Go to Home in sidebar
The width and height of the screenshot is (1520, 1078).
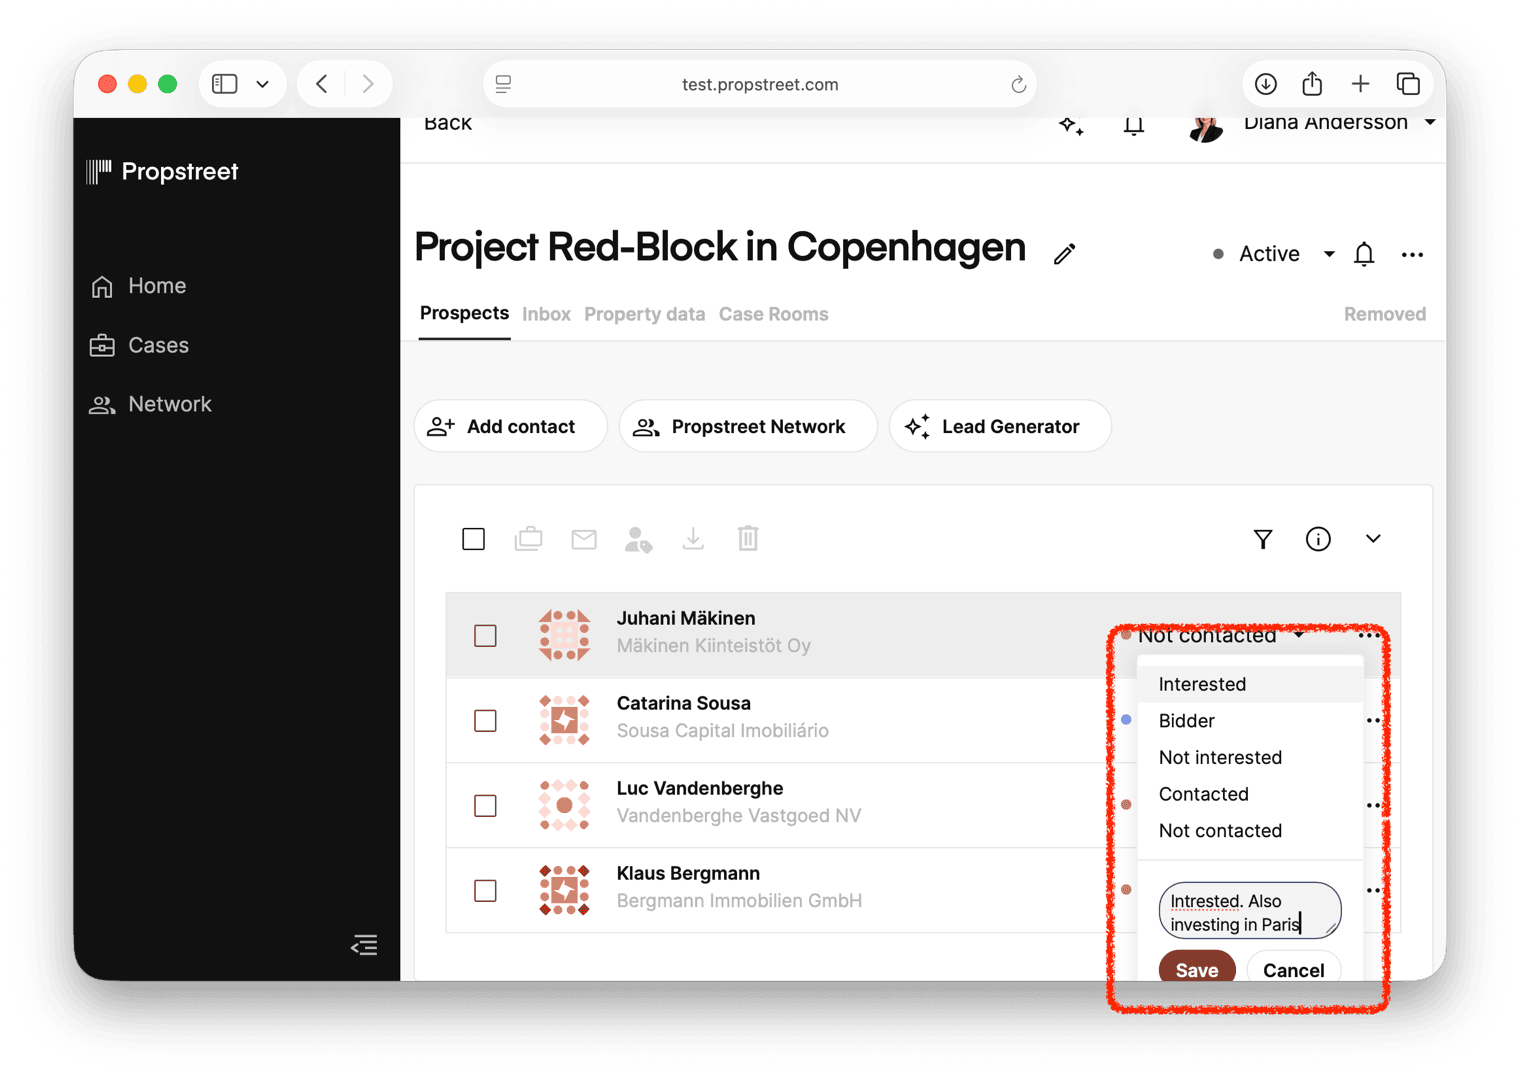[x=138, y=286]
